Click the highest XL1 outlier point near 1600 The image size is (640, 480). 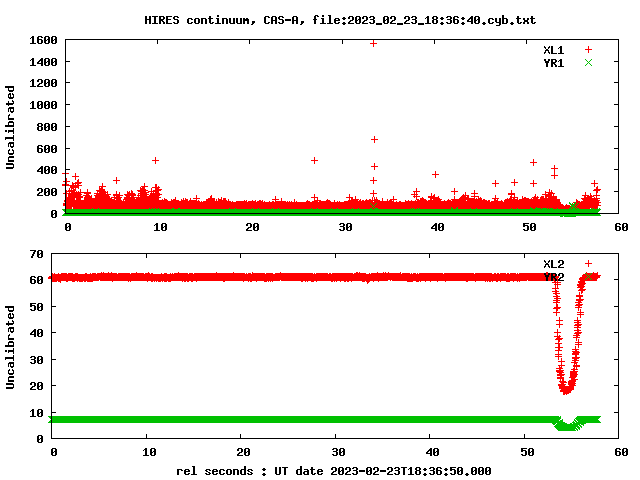(373, 43)
